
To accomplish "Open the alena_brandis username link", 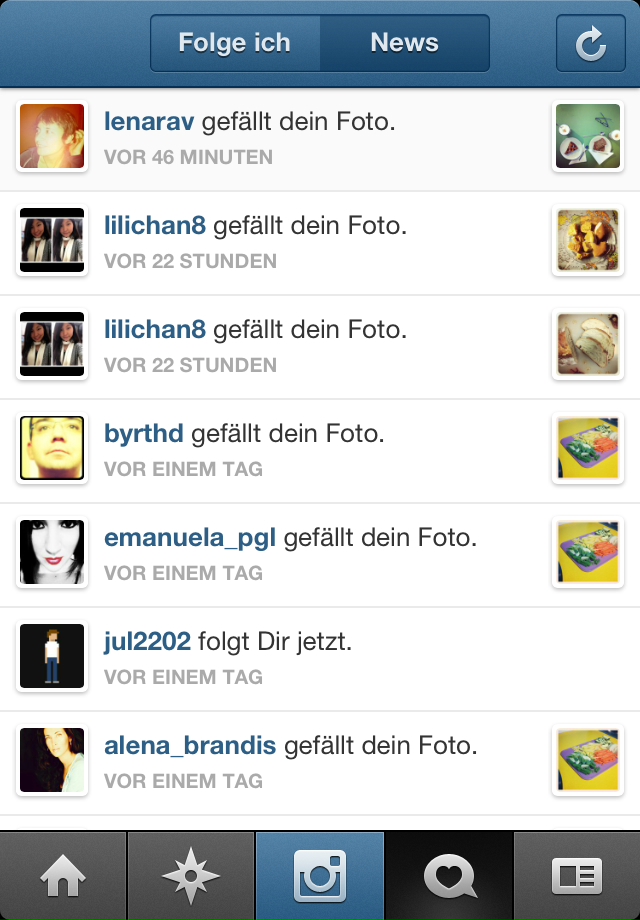I will (x=190, y=746).
